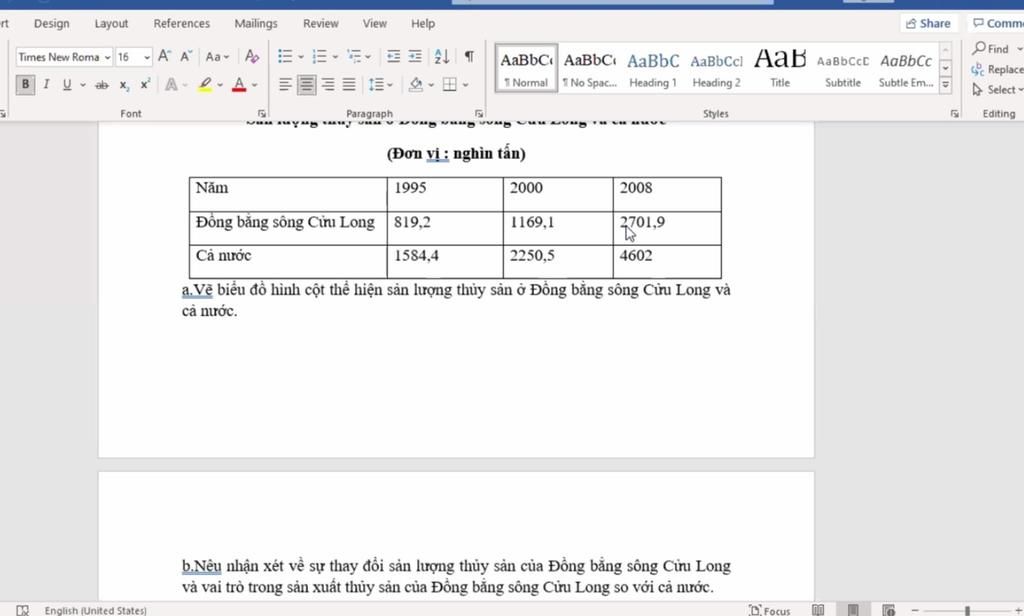Viewport: 1024px width, 616px height.
Task: Decrease font size with Shrink Font icon
Action: 186,56
